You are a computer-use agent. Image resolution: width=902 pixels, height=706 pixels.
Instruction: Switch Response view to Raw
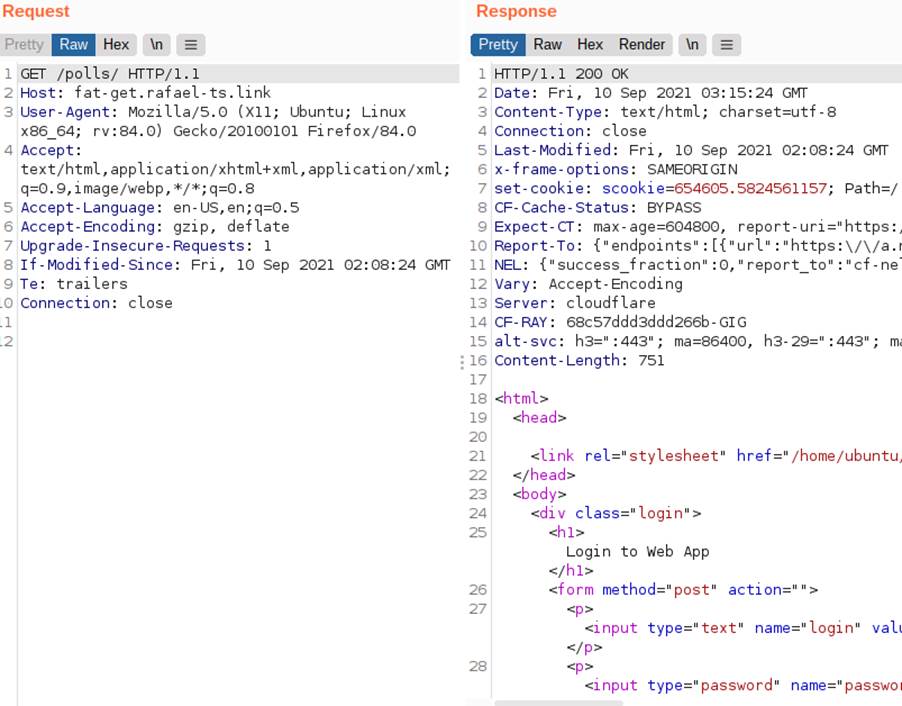pyautogui.click(x=547, y=45)
